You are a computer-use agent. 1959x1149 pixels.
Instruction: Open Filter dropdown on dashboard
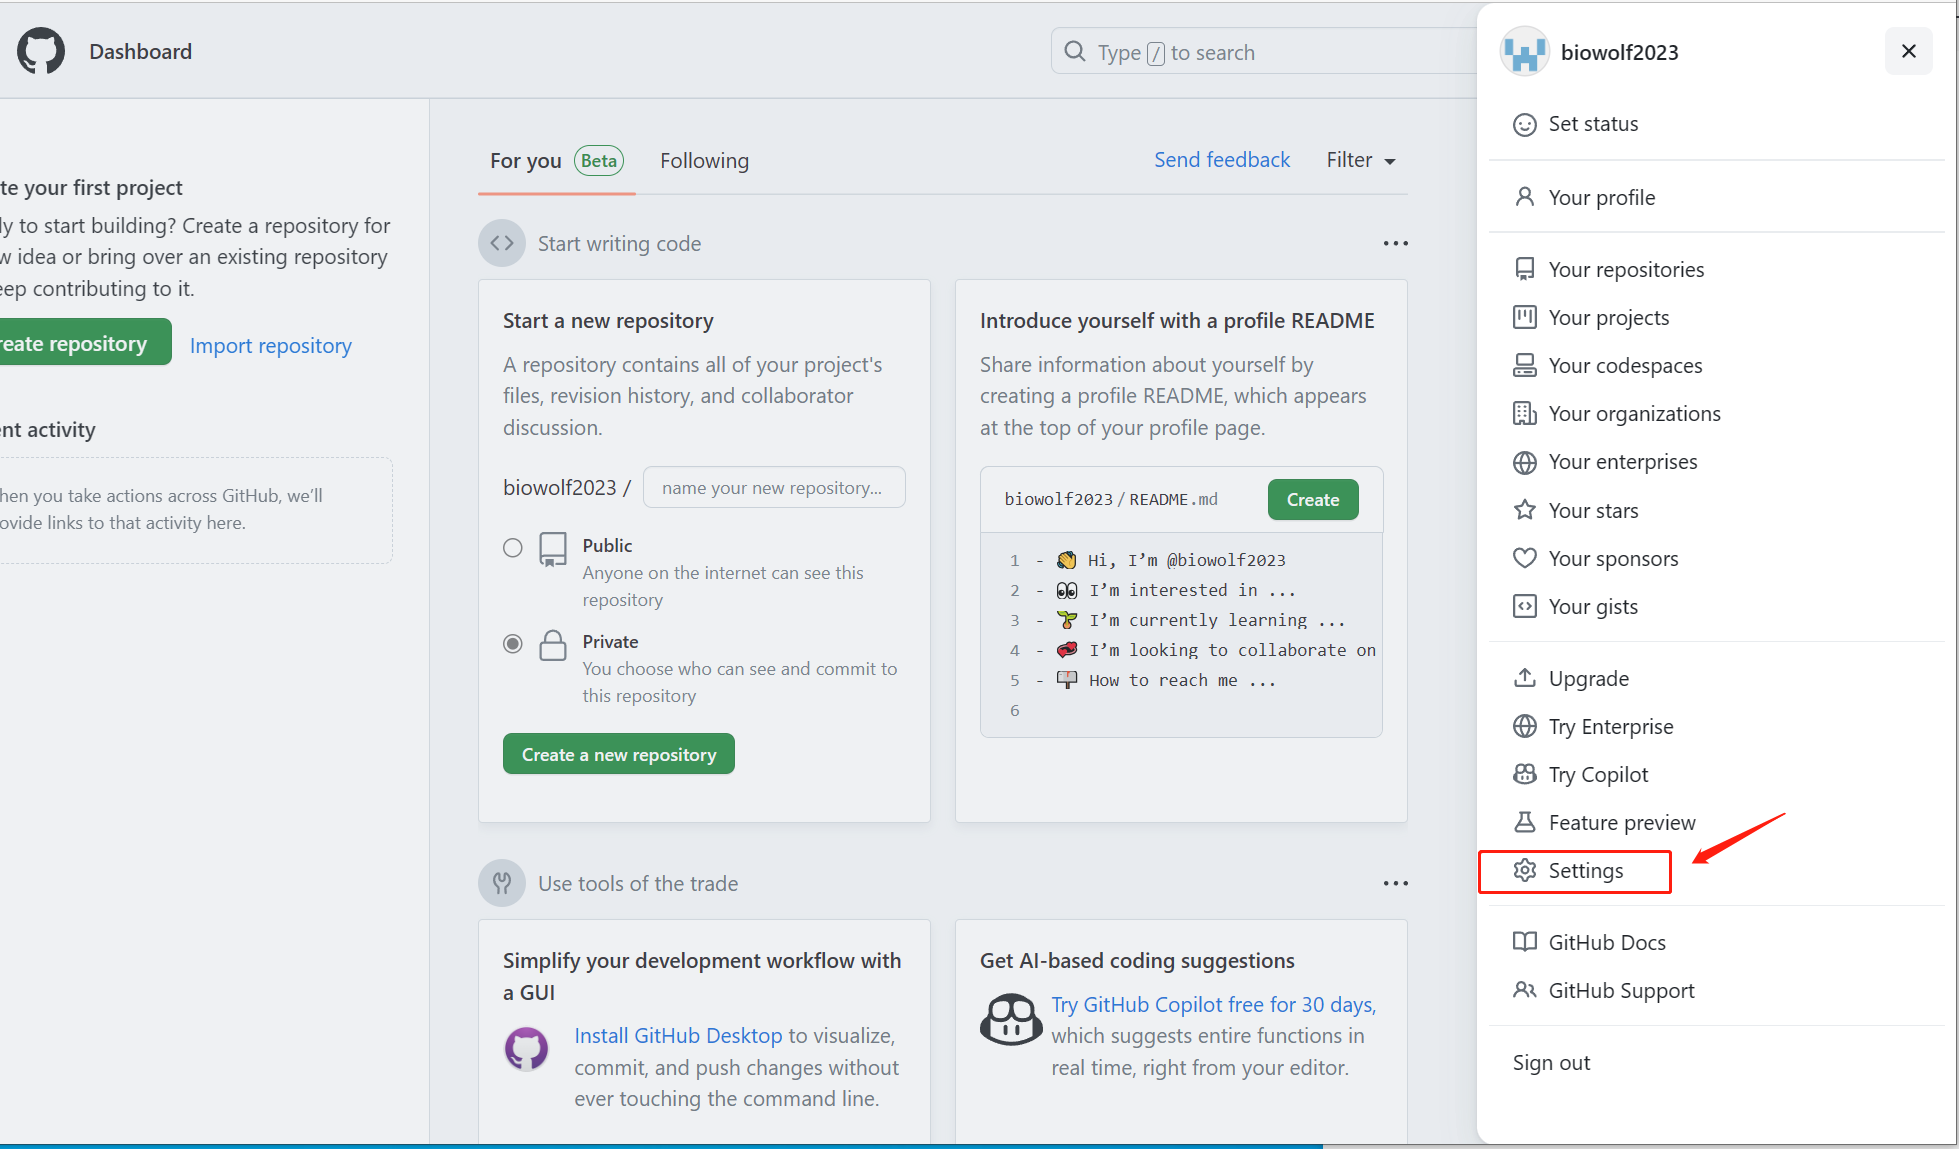(x=1362, y=160)
